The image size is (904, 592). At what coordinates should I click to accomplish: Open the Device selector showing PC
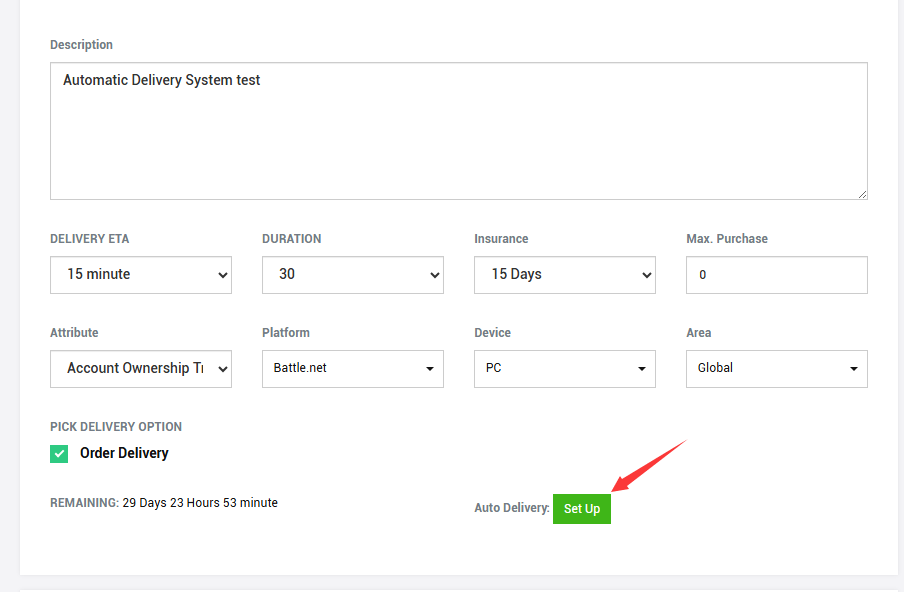pos(564,369)
